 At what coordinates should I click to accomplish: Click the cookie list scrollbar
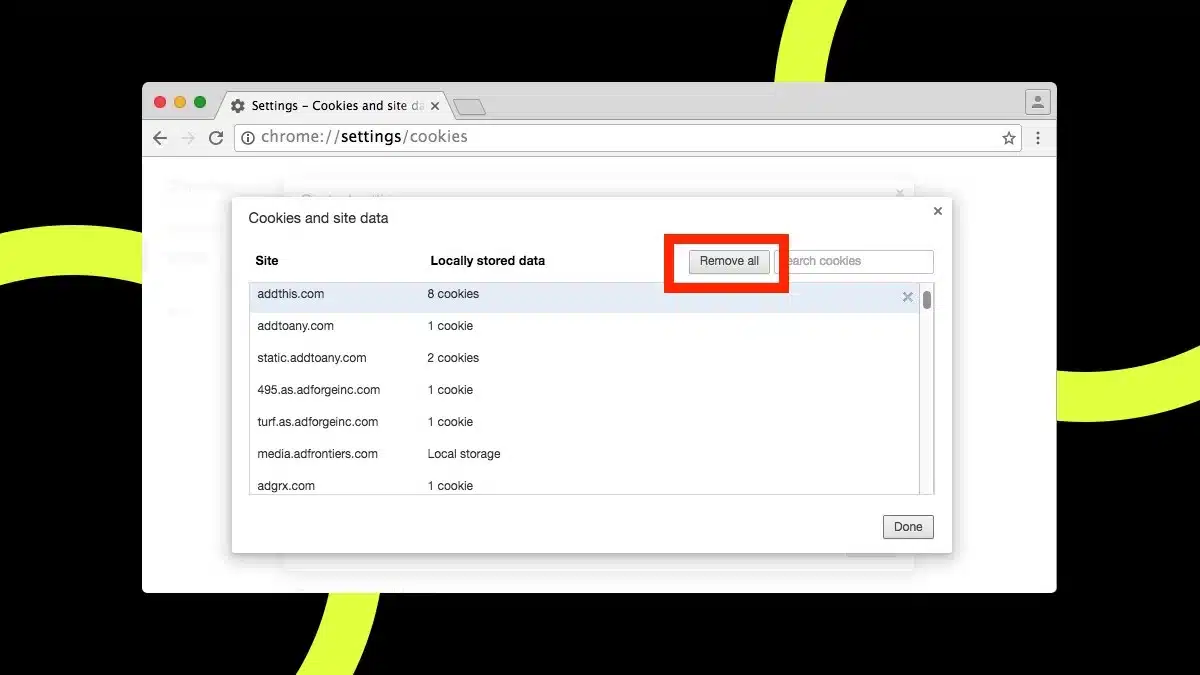[x=928, y=300]
